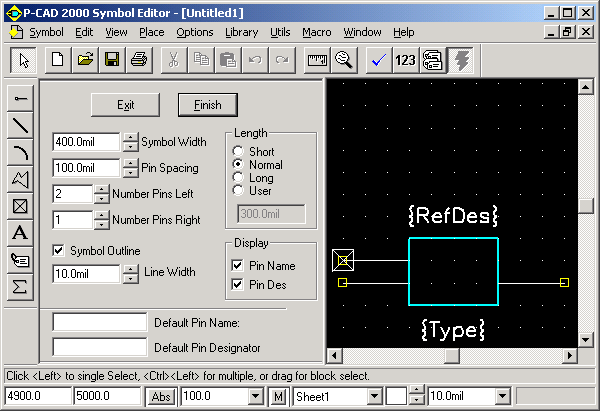The image size is (600, 411).
Task: Select the Place Arc tool
Action: coord(20,152)
